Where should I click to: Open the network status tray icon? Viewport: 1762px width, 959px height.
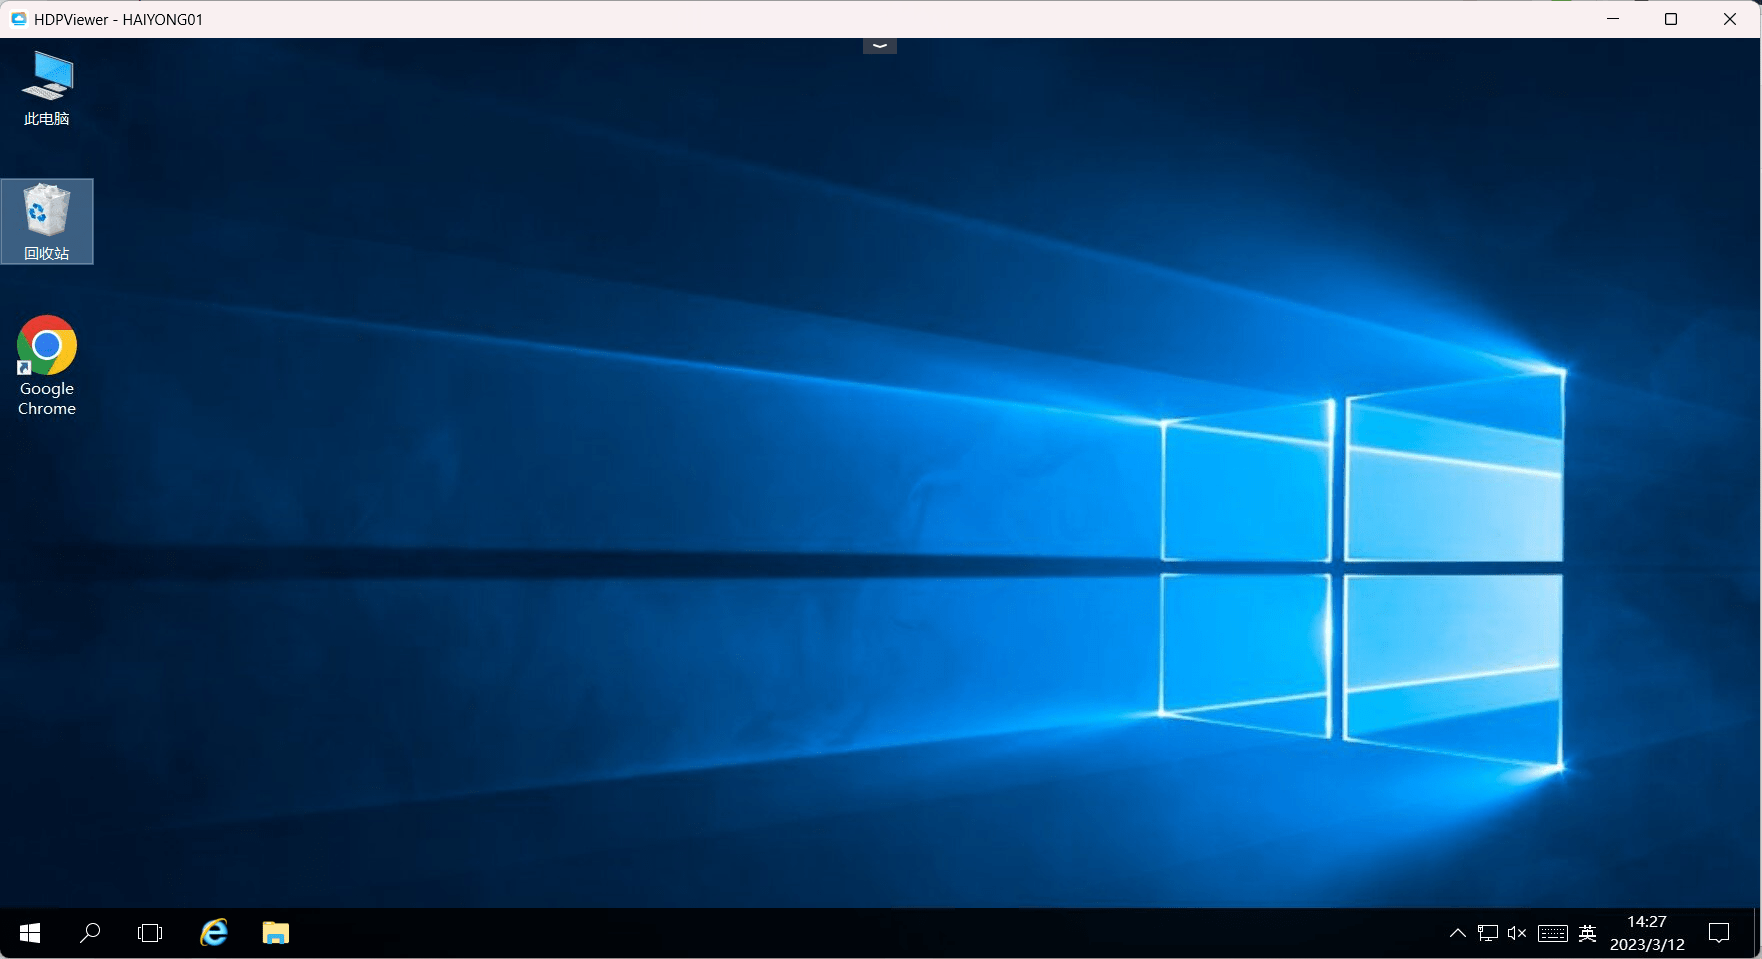tap(1488, 933)
